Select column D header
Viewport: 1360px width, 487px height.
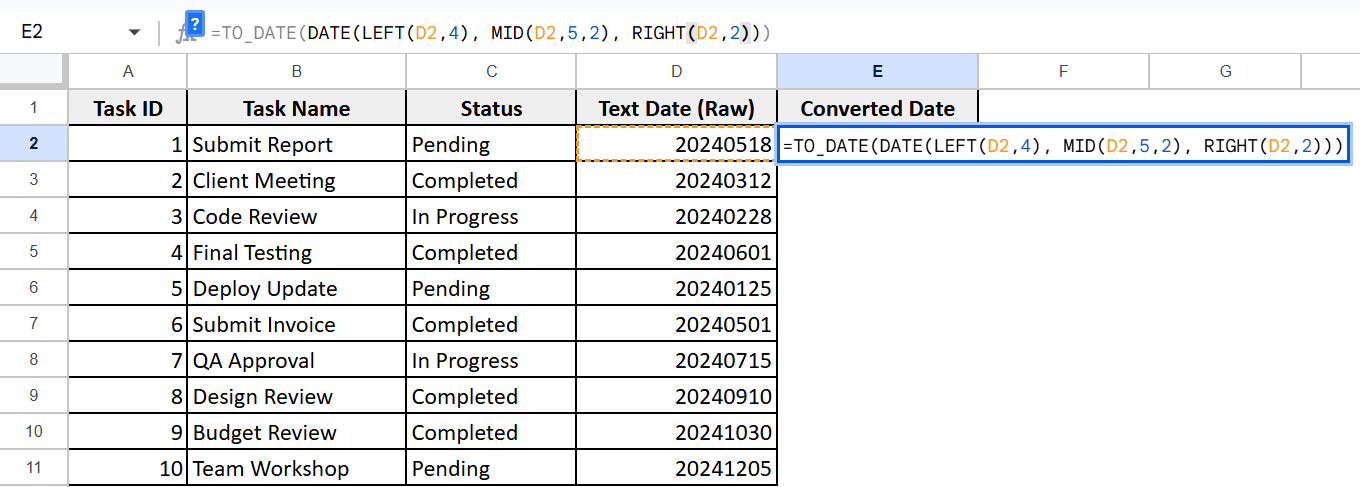pos(677,71)
